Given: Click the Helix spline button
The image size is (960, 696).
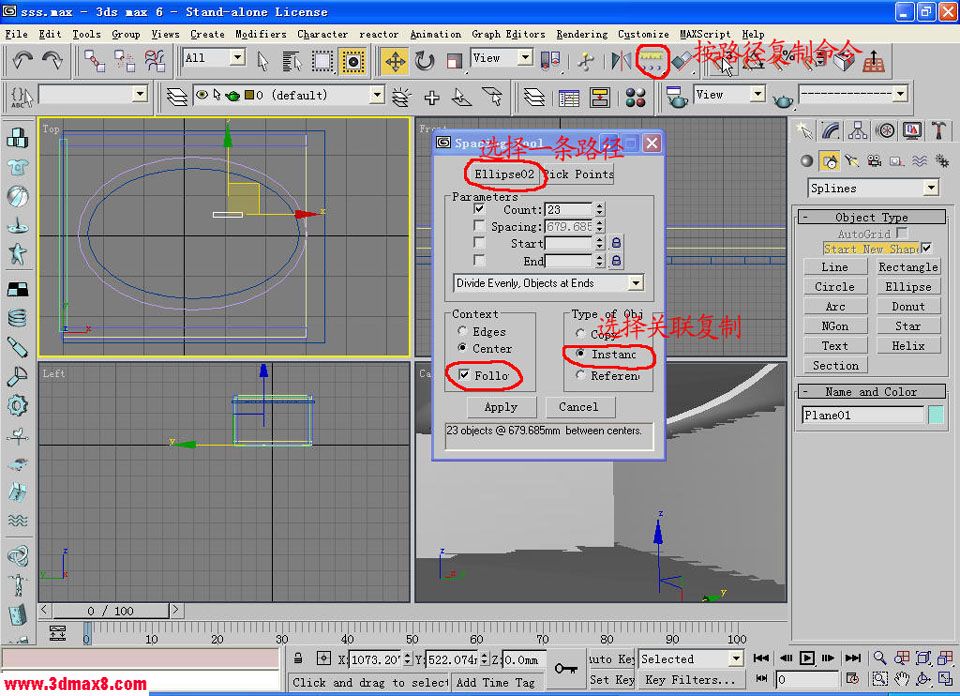Looking at the screenshot, I should point(908,346).
